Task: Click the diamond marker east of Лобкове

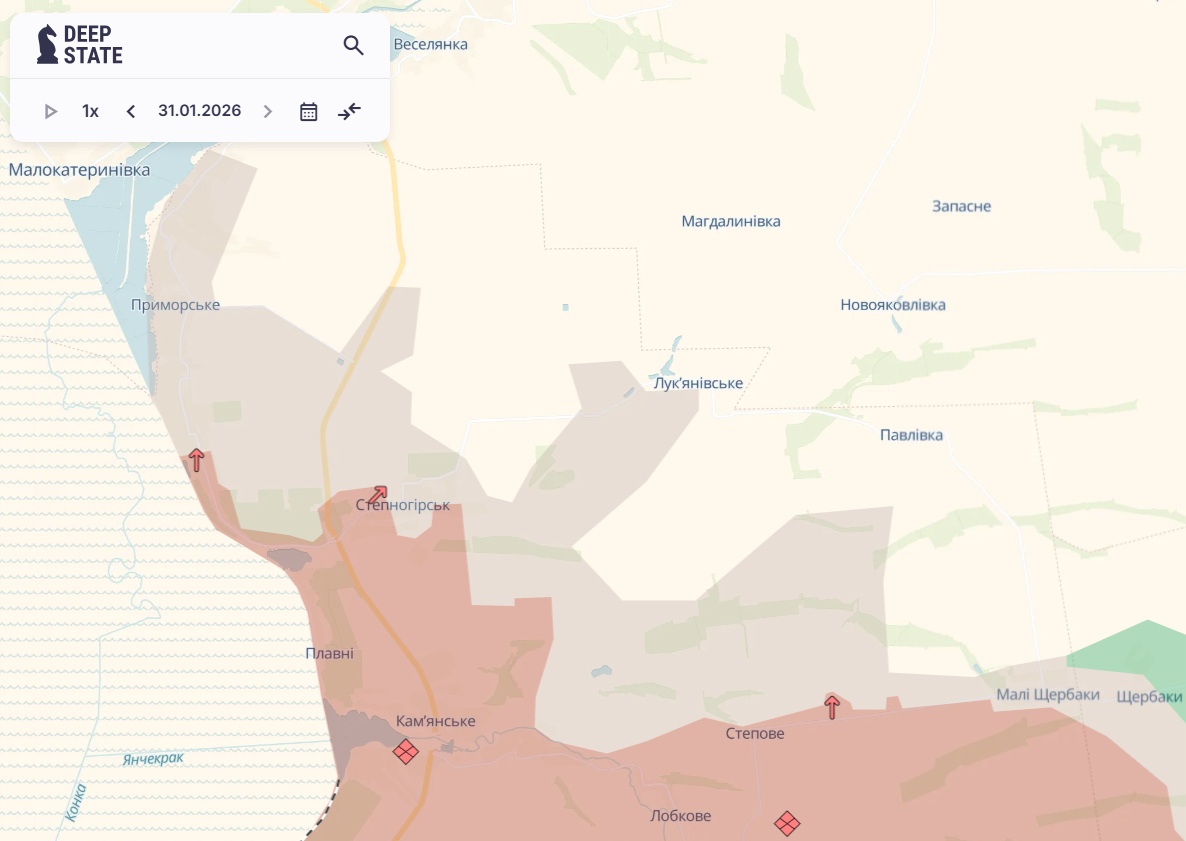Action: click(x=787, y=824)
